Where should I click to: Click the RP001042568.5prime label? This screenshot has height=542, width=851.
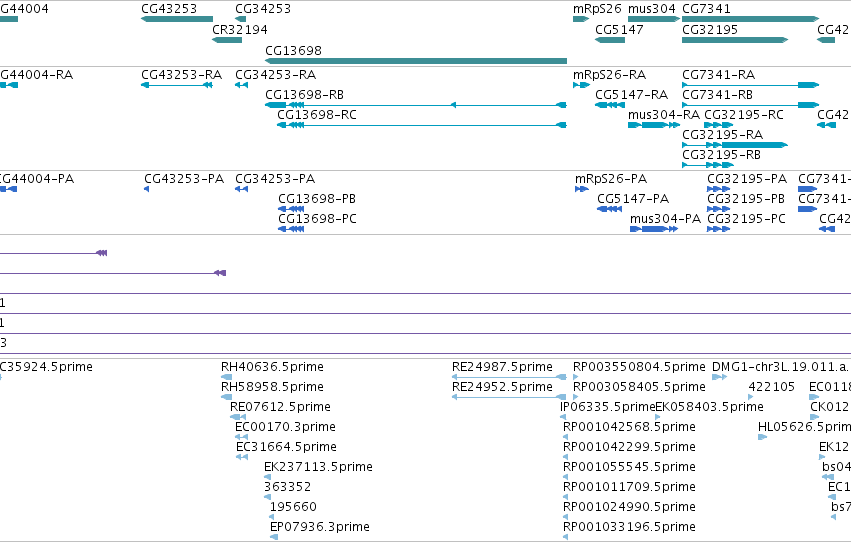(x=629, y=427)
